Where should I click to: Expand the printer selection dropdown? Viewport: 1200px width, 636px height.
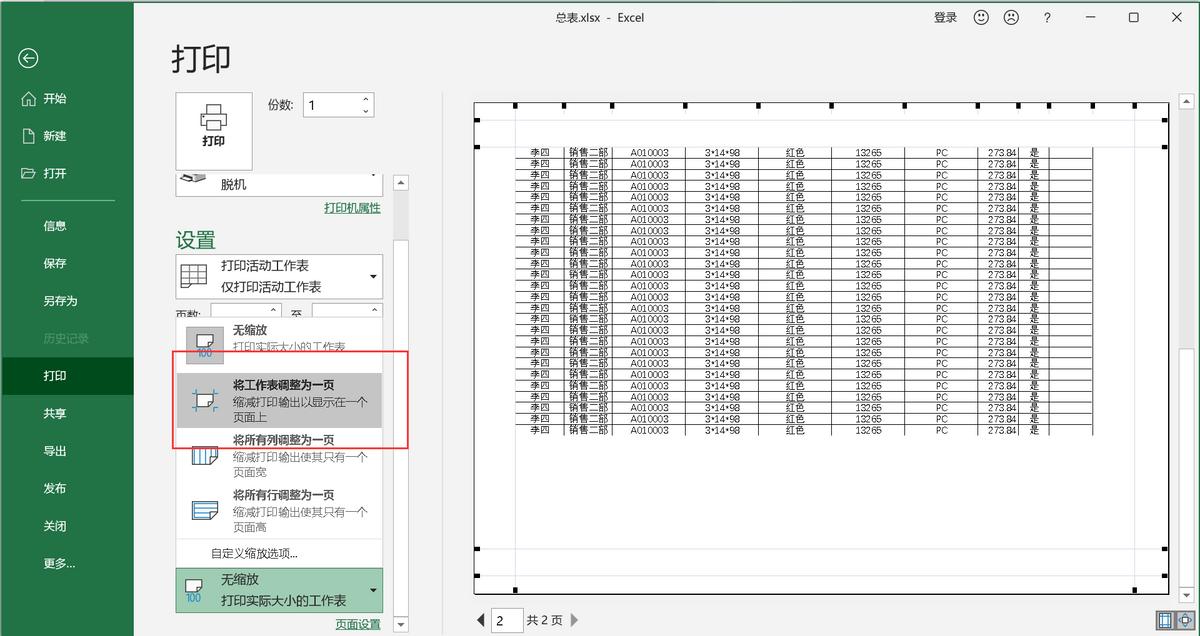tap(279, 184)
